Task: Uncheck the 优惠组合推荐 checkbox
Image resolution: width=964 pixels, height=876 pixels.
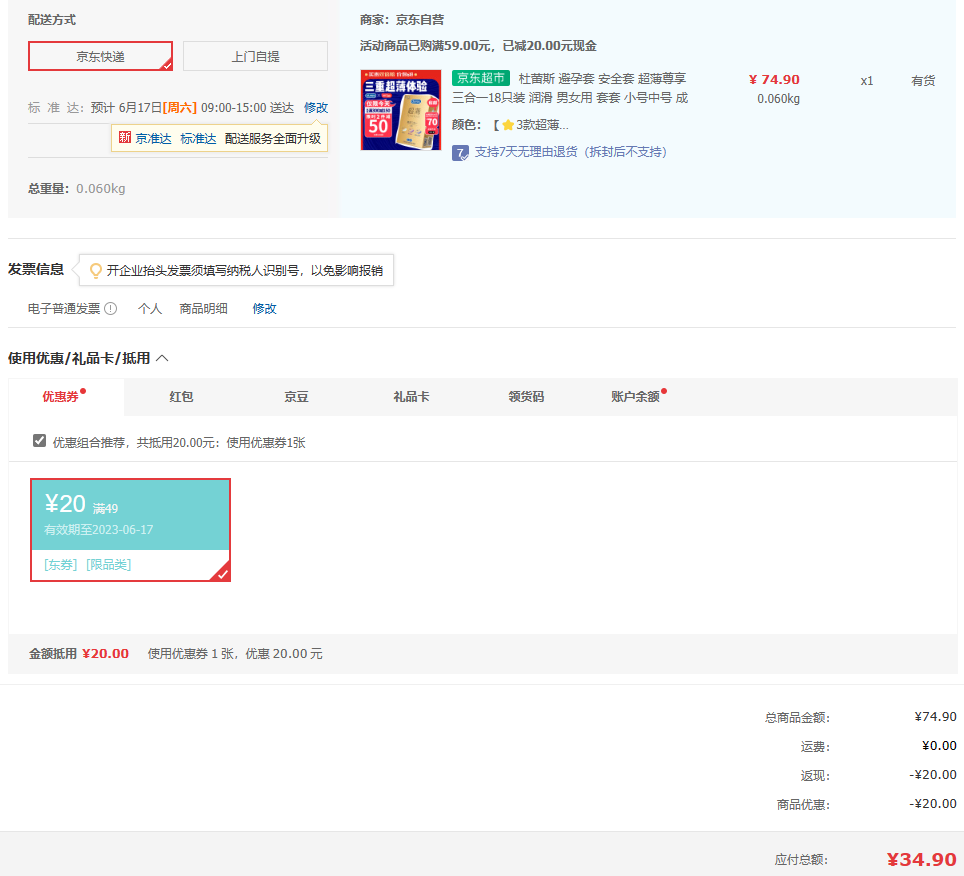Action: click(39, 441)
